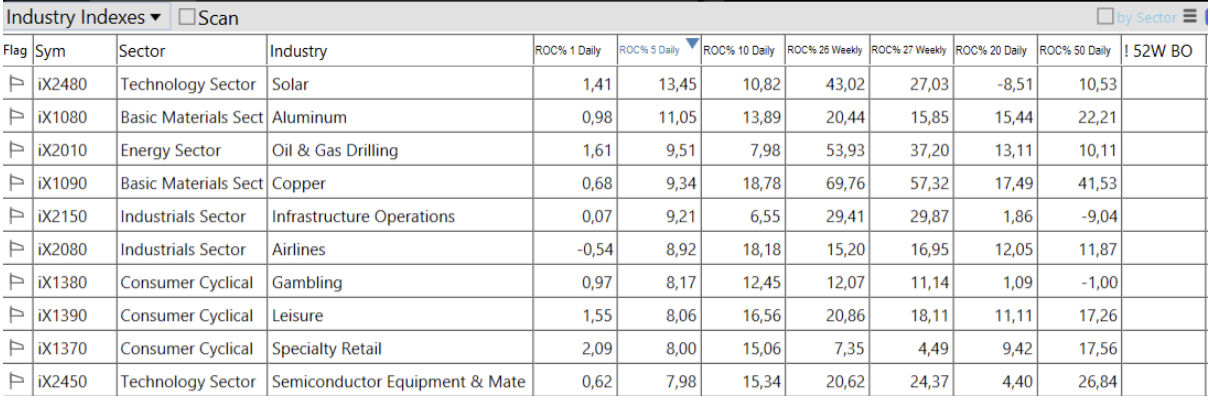Select the Semiconductor Equipment & Mate row
The image size is (1210, 402).
397,382
